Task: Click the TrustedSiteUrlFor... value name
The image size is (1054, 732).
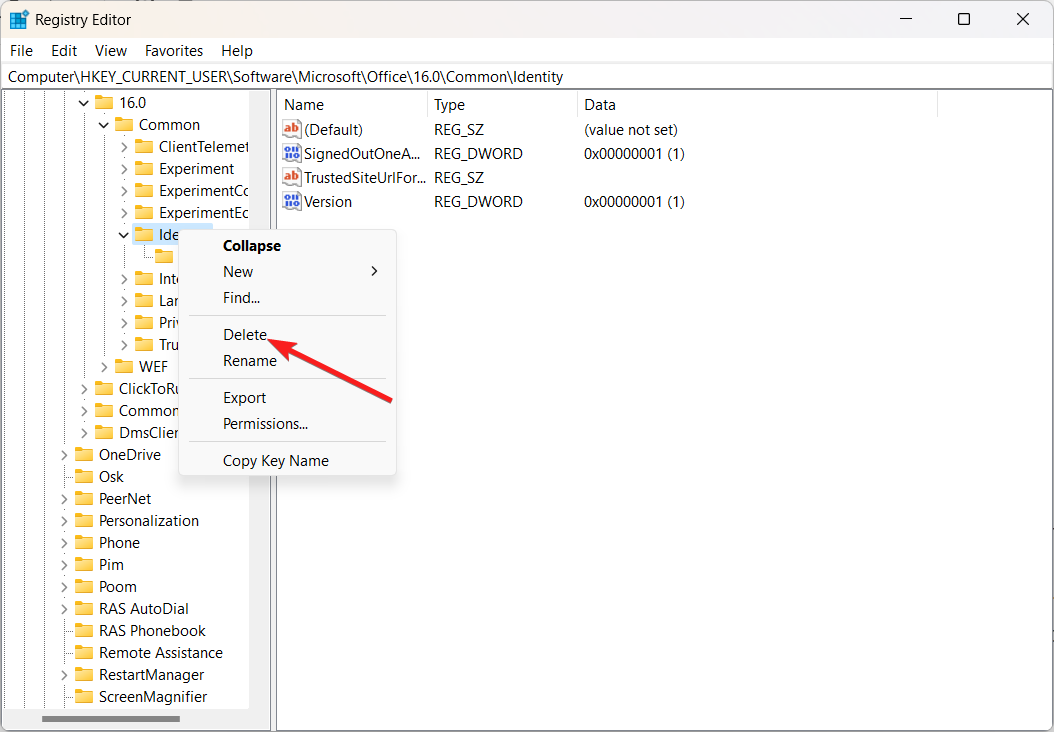Action: pyautogui.click(x=365, y=178)
